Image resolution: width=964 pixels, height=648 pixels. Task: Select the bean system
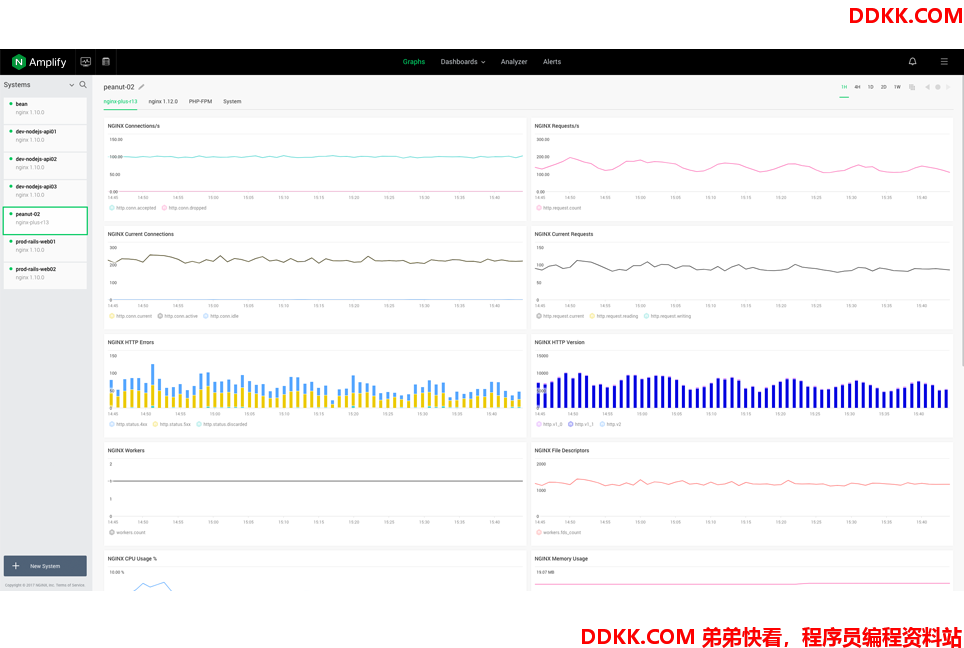tap(45, 111)
